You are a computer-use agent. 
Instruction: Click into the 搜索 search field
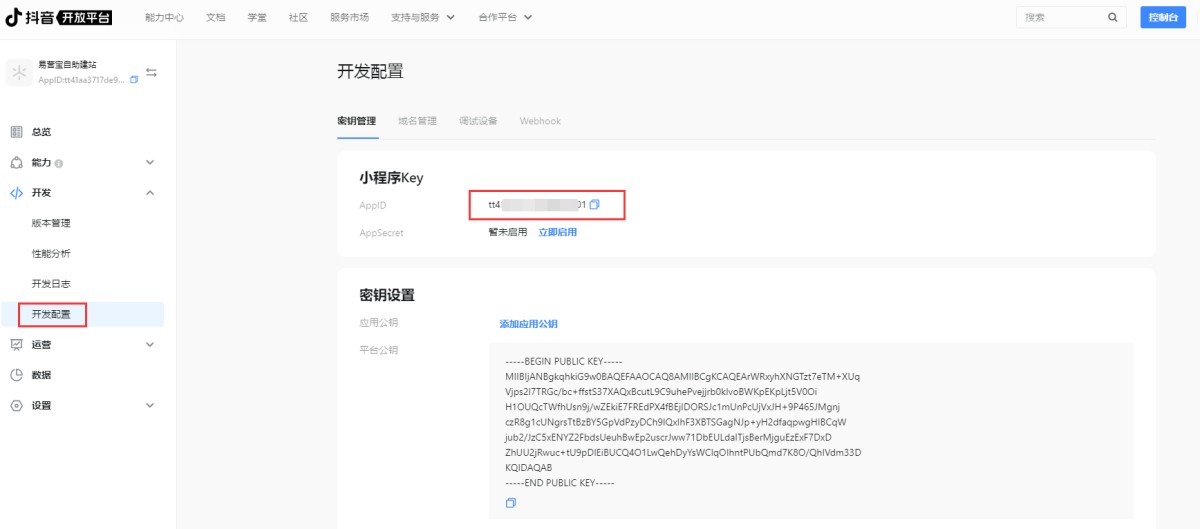click(1060, 18)
